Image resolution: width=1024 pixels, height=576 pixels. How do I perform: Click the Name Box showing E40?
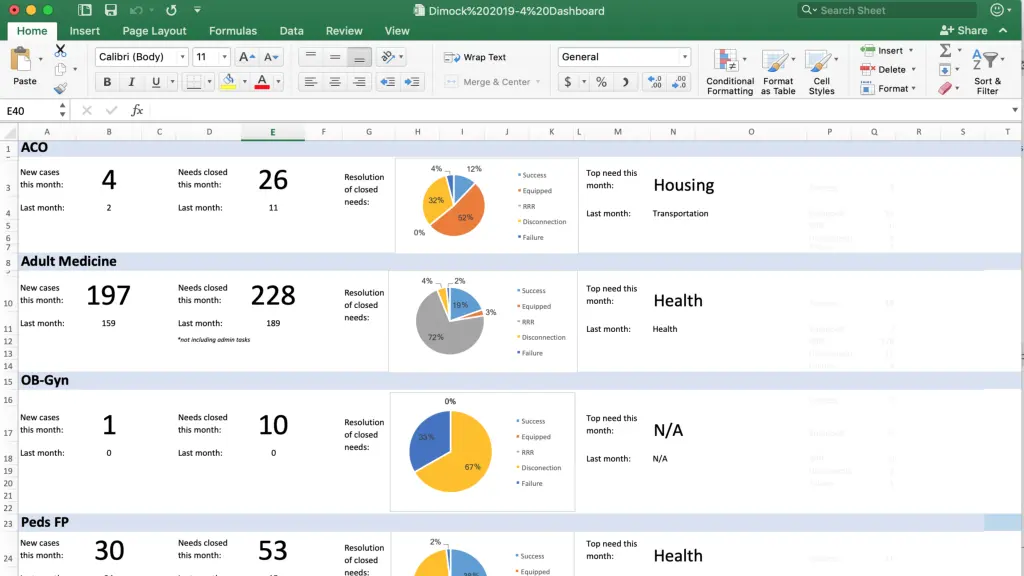click(29, 110)
